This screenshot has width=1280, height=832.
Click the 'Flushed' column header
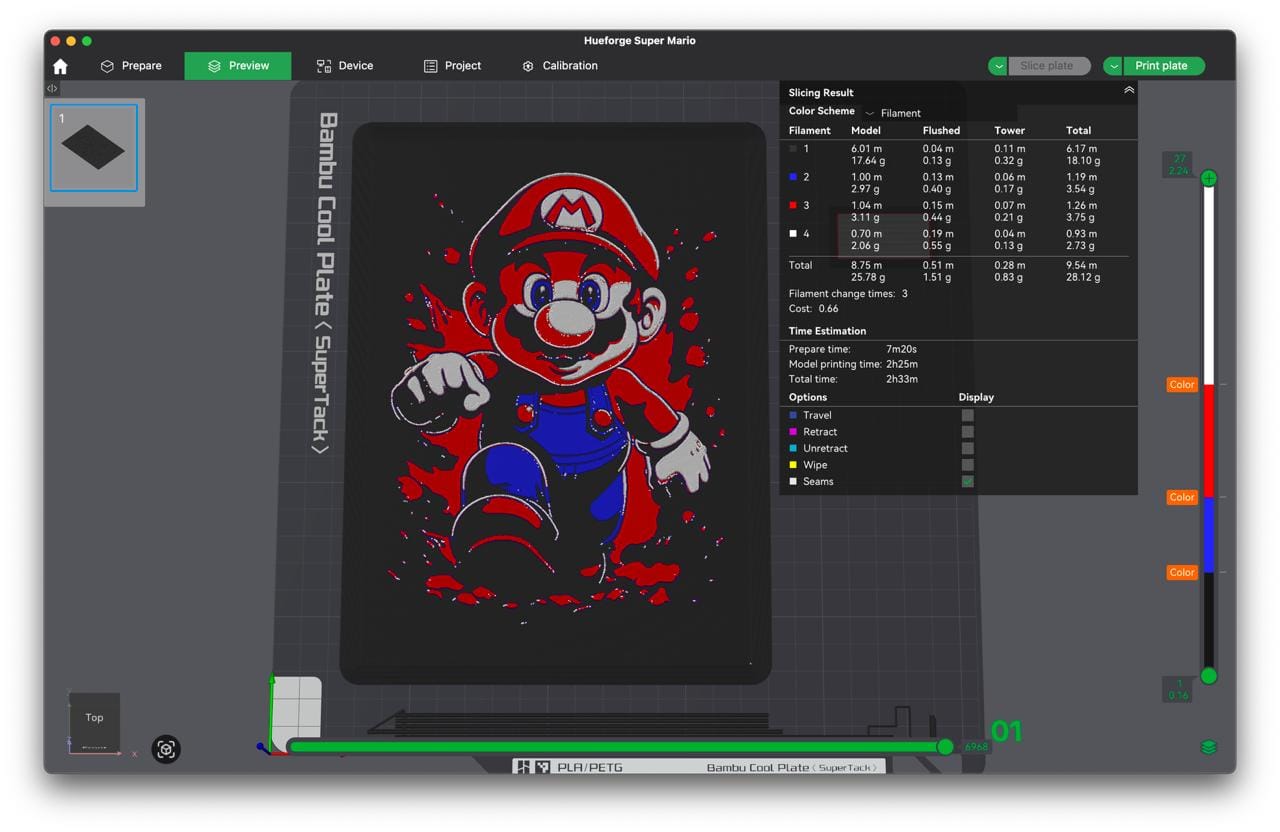point(941,130)
